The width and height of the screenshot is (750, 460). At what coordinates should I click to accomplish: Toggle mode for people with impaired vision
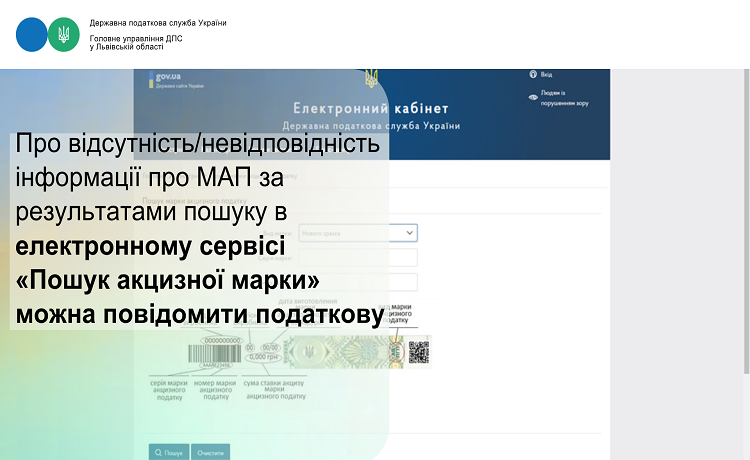click(x=559, y=97)
